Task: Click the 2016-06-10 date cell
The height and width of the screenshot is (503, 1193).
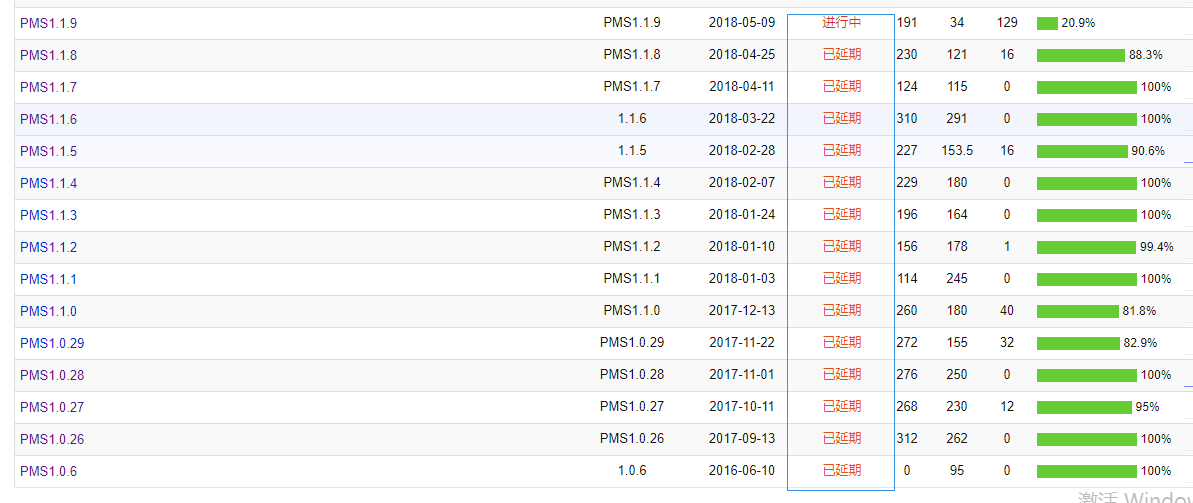Action: click(741, 470)
